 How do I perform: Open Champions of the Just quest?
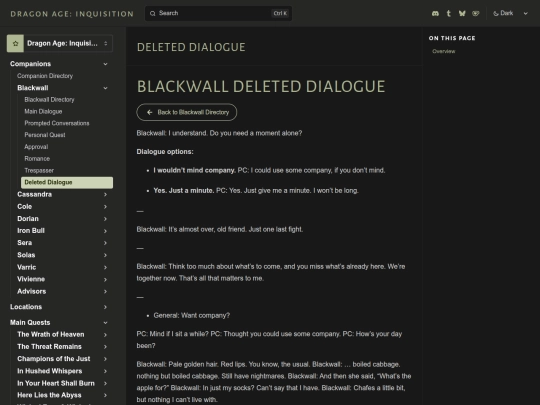click(54, 359)
